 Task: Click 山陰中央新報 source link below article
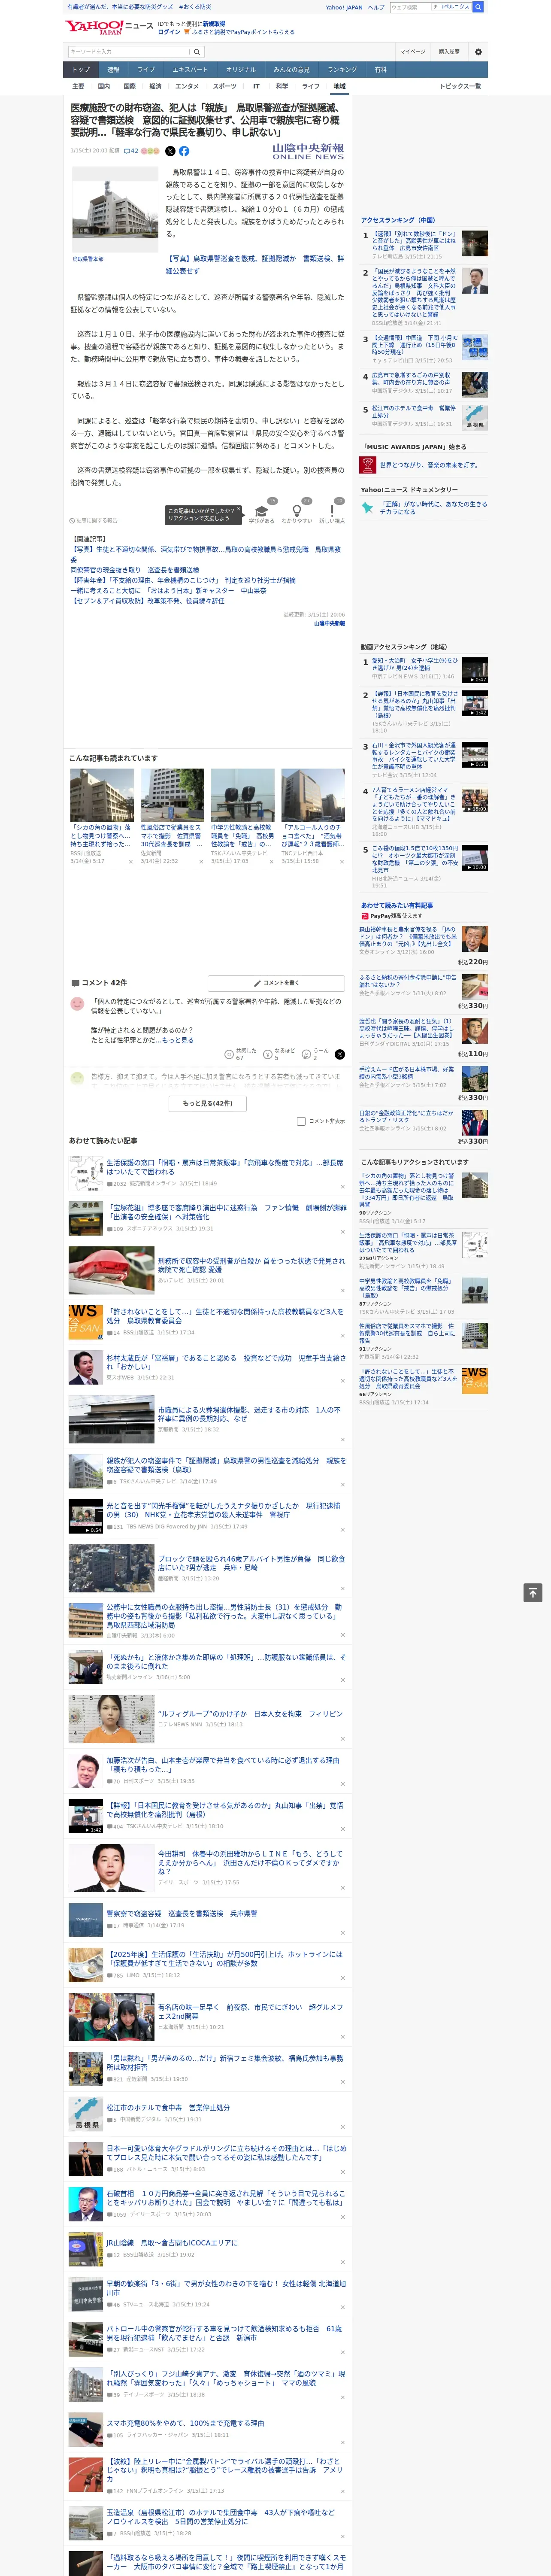(x=329, y=624)
